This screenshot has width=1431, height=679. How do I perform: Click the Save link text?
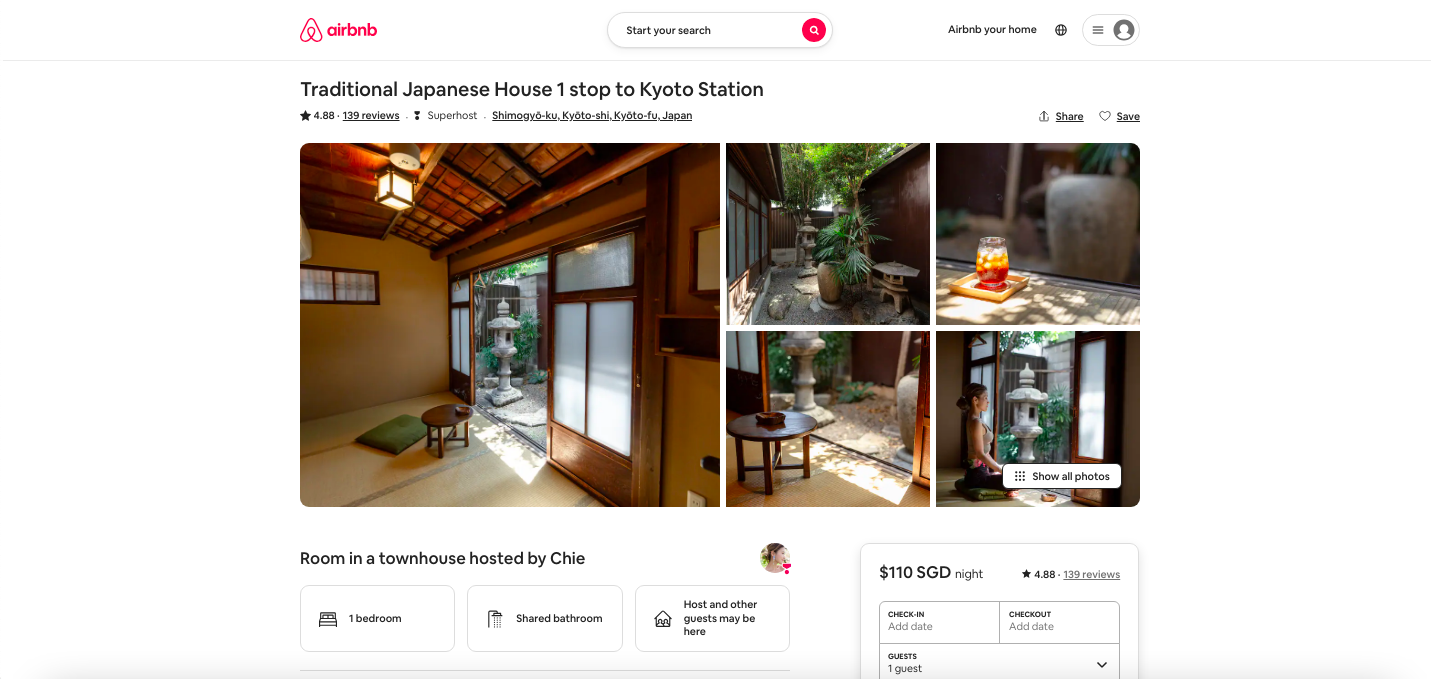(x=1128, y=117)
